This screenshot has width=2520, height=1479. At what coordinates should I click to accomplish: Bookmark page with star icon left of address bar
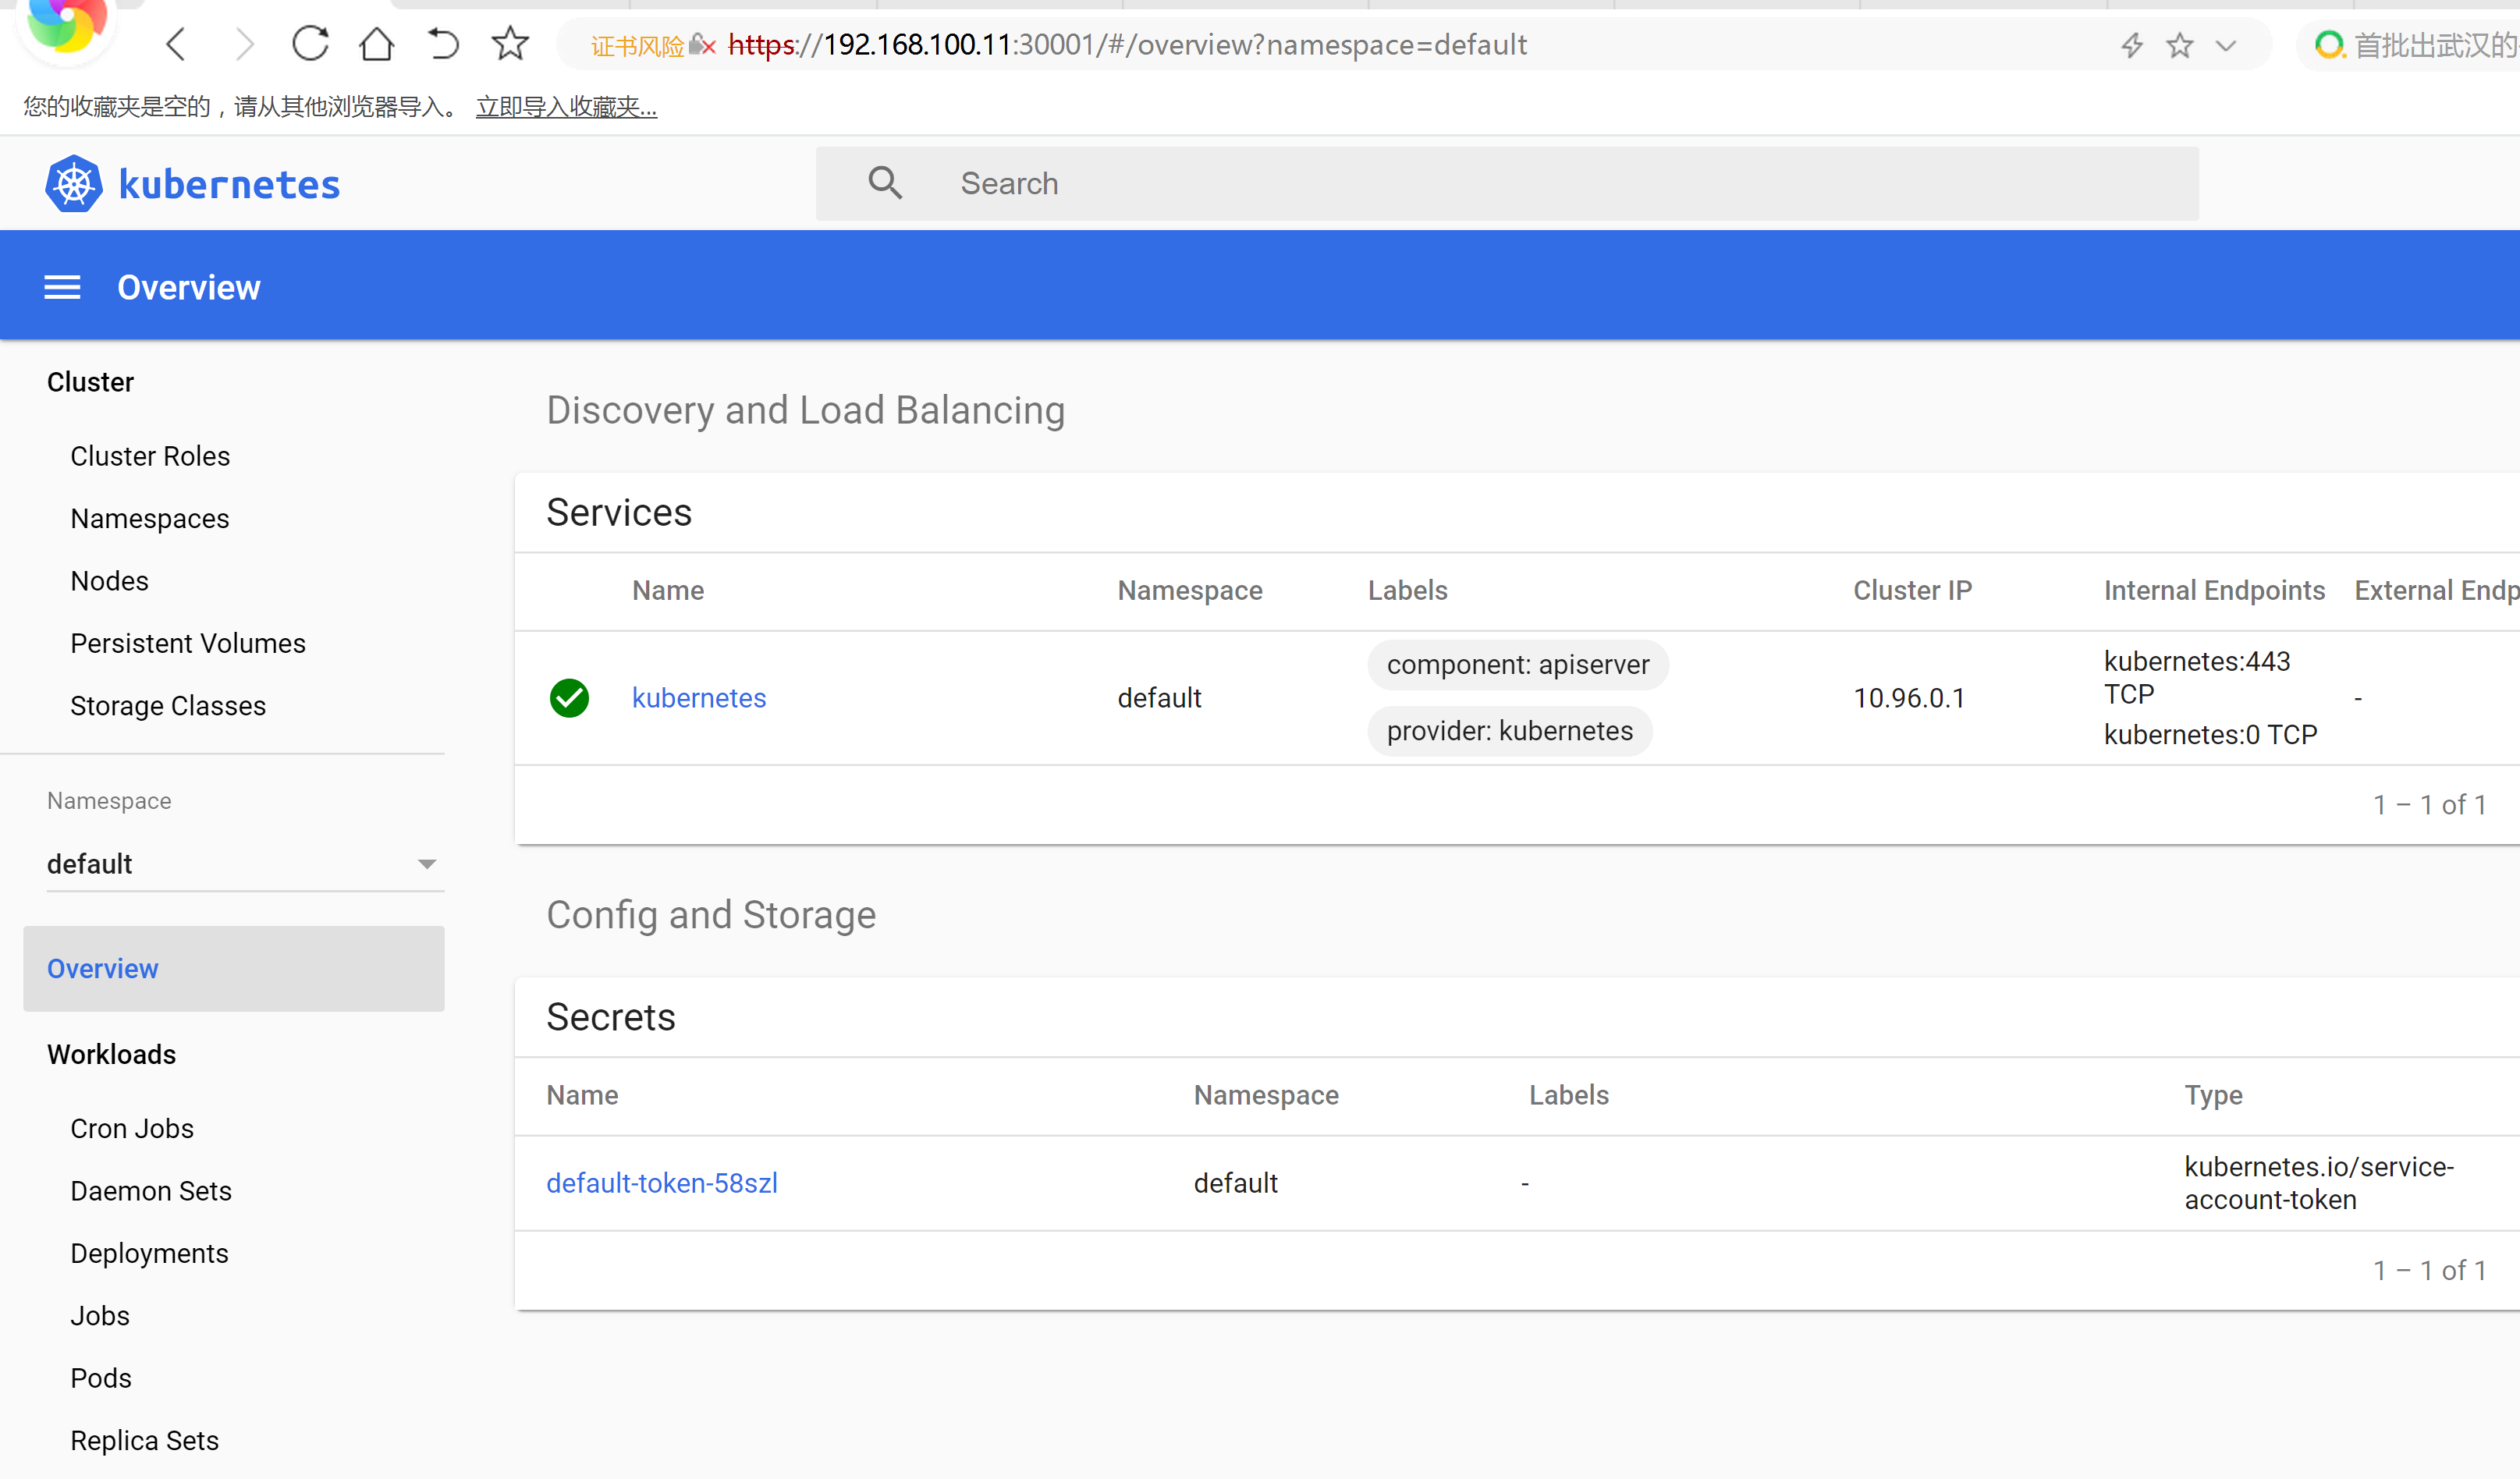point(510,43)
